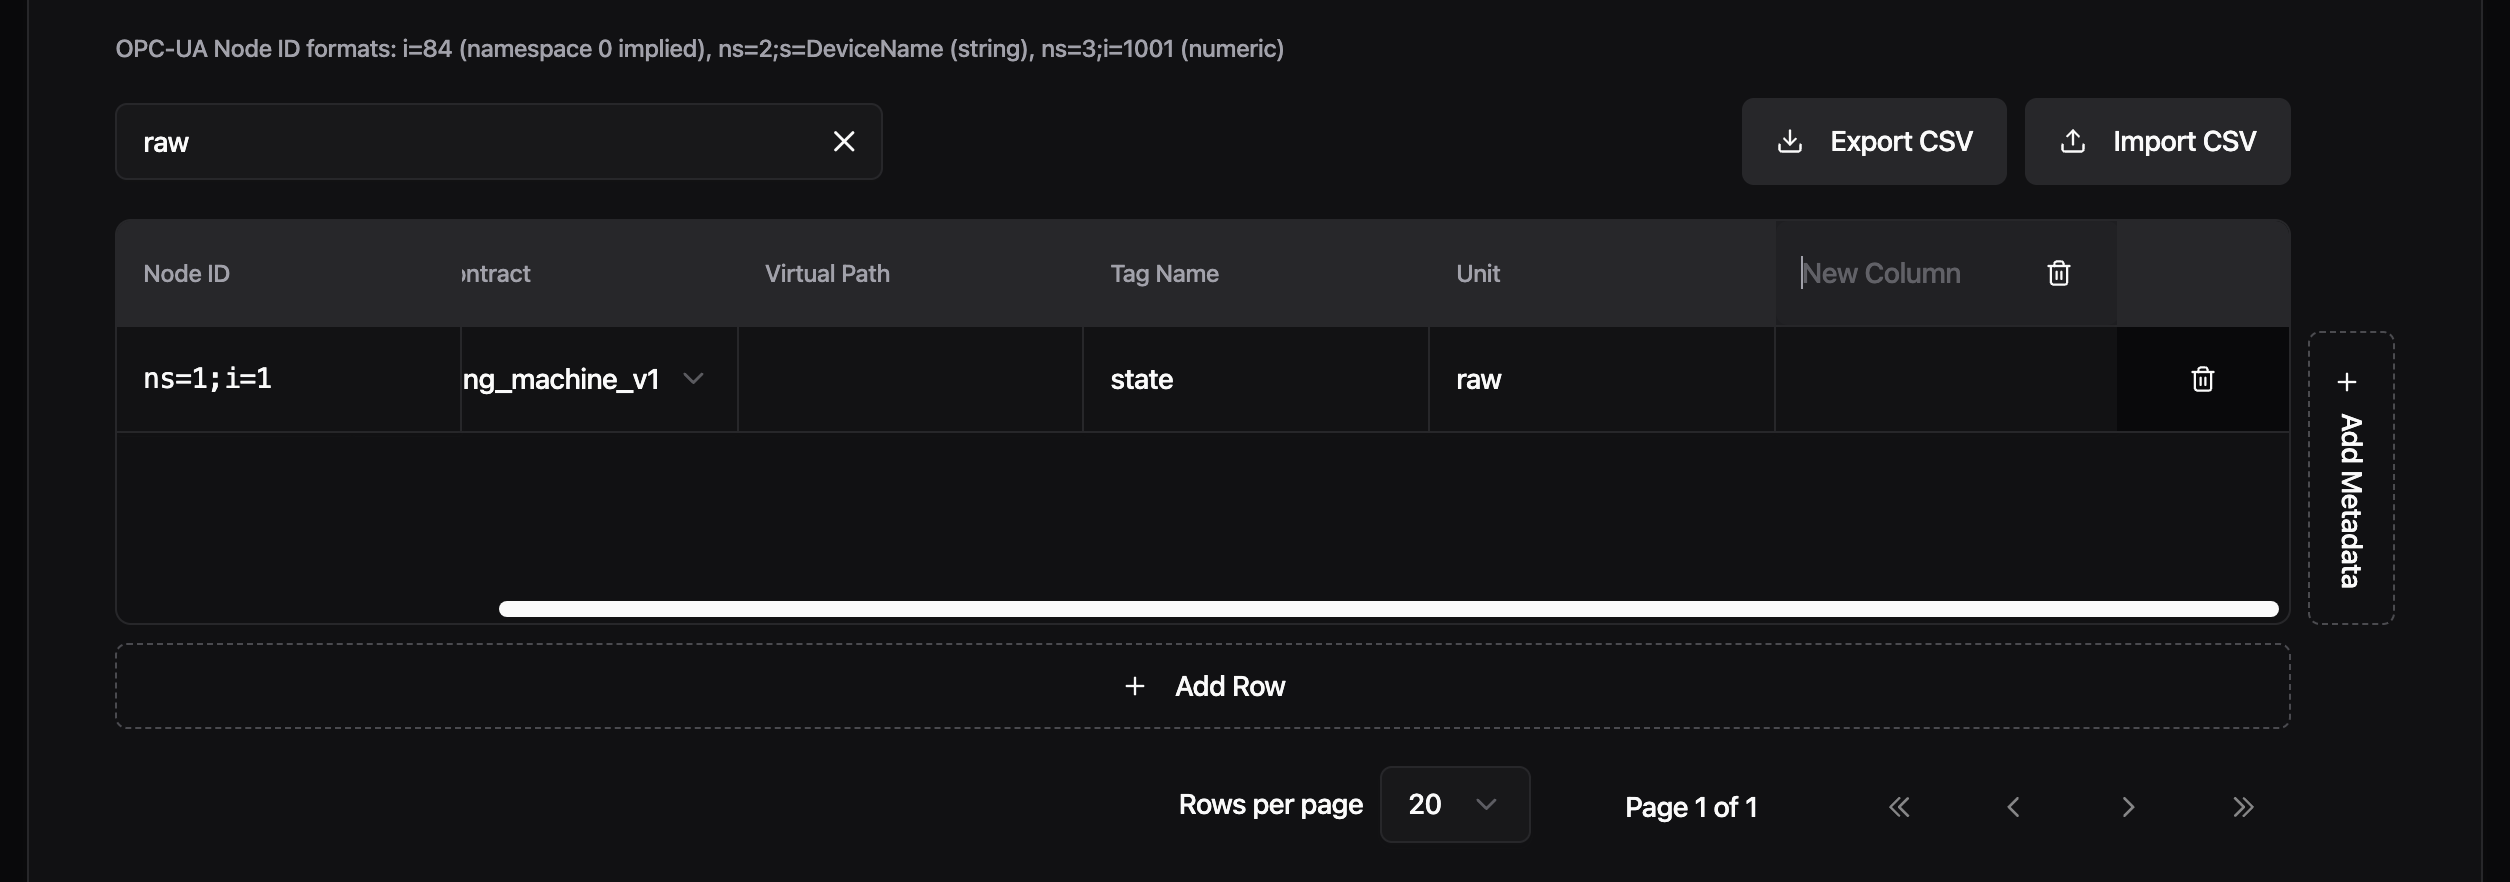Add a metadata column

(2351, 478)
